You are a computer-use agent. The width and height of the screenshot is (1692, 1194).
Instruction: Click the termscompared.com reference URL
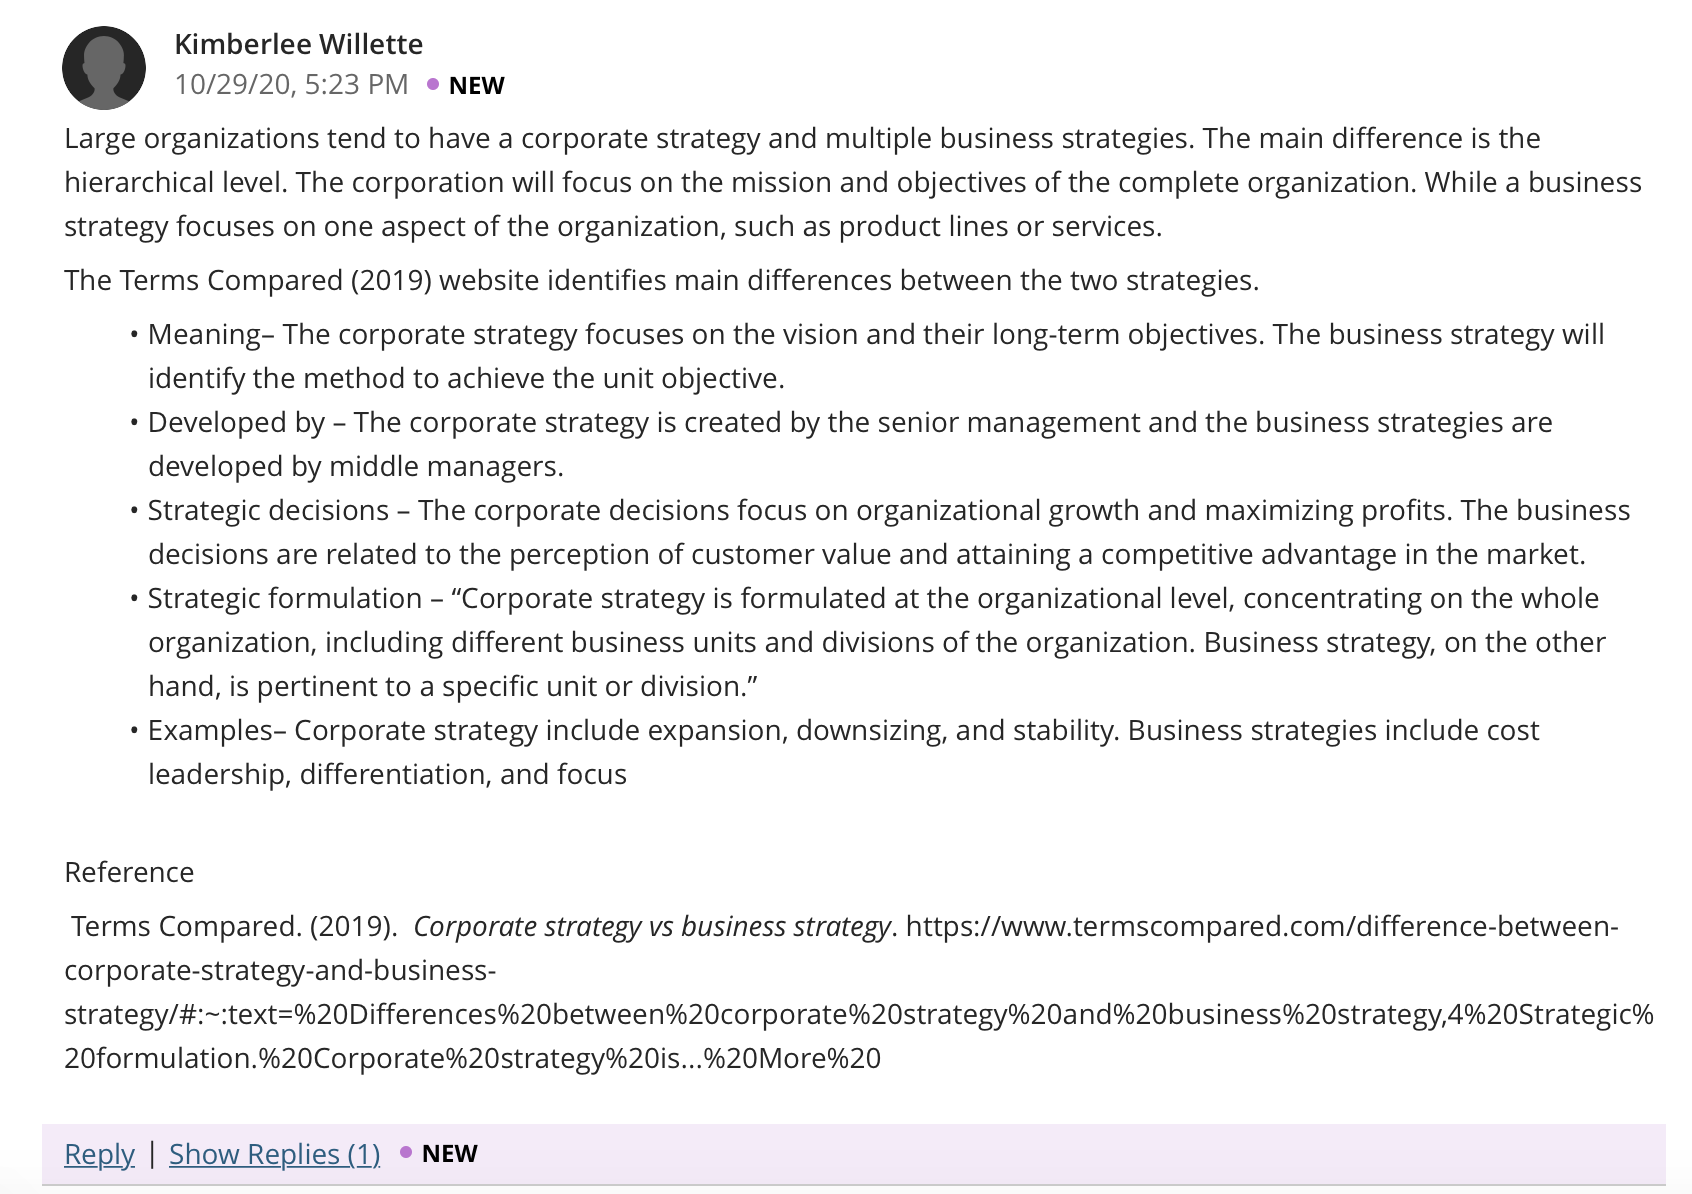(859, 992)
